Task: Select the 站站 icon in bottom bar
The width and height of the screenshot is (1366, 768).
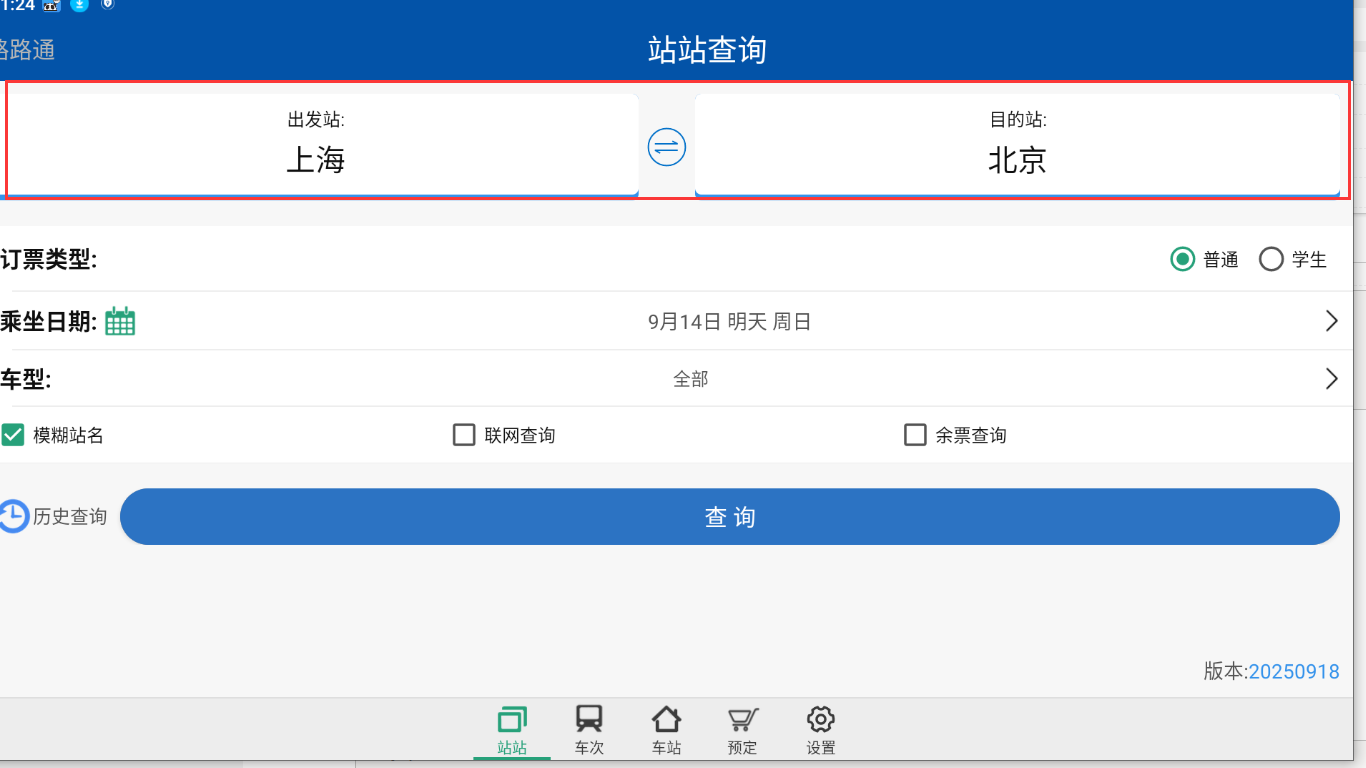Action: click(x=512, y=719)
